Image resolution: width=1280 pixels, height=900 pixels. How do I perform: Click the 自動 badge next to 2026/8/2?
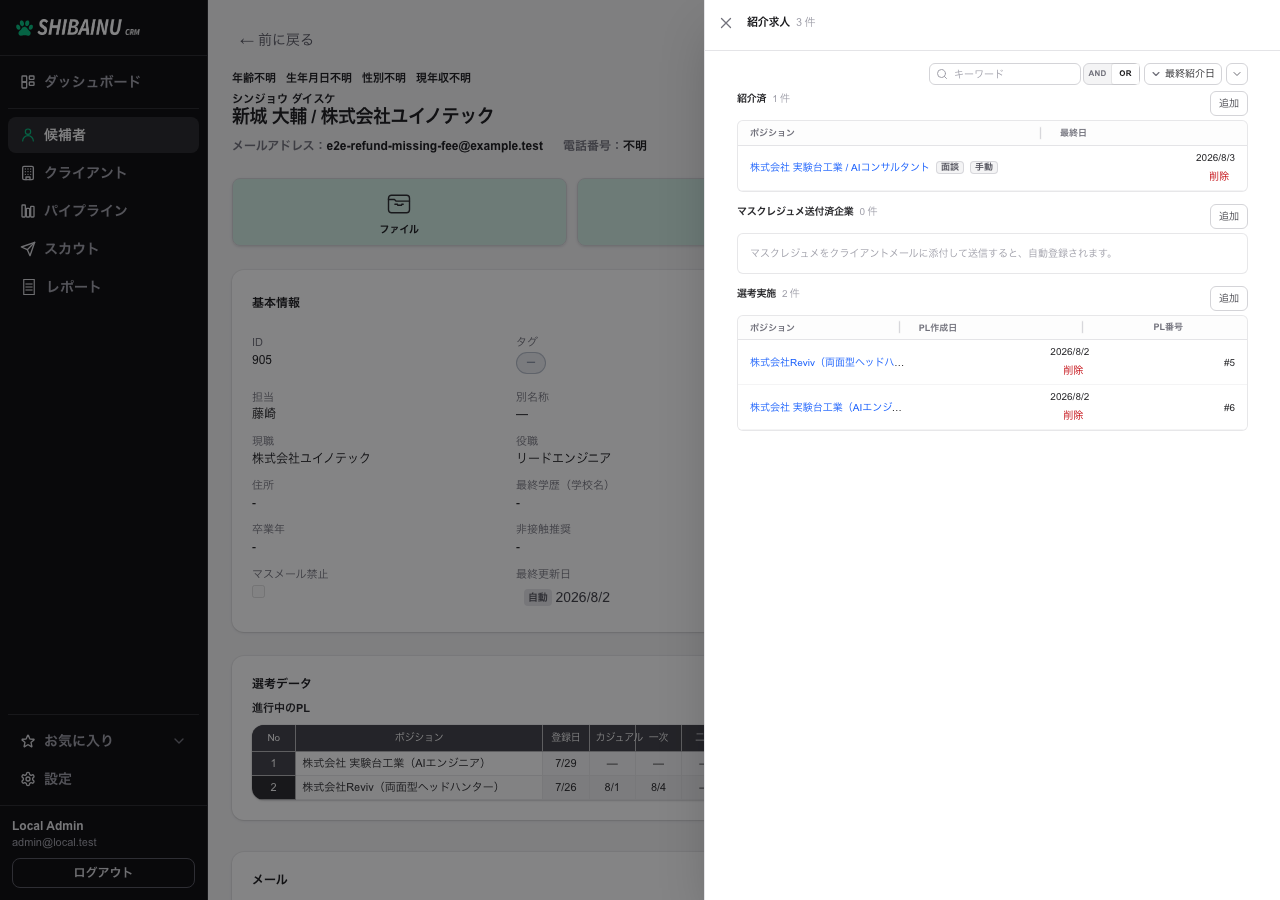tap(538, 597)
